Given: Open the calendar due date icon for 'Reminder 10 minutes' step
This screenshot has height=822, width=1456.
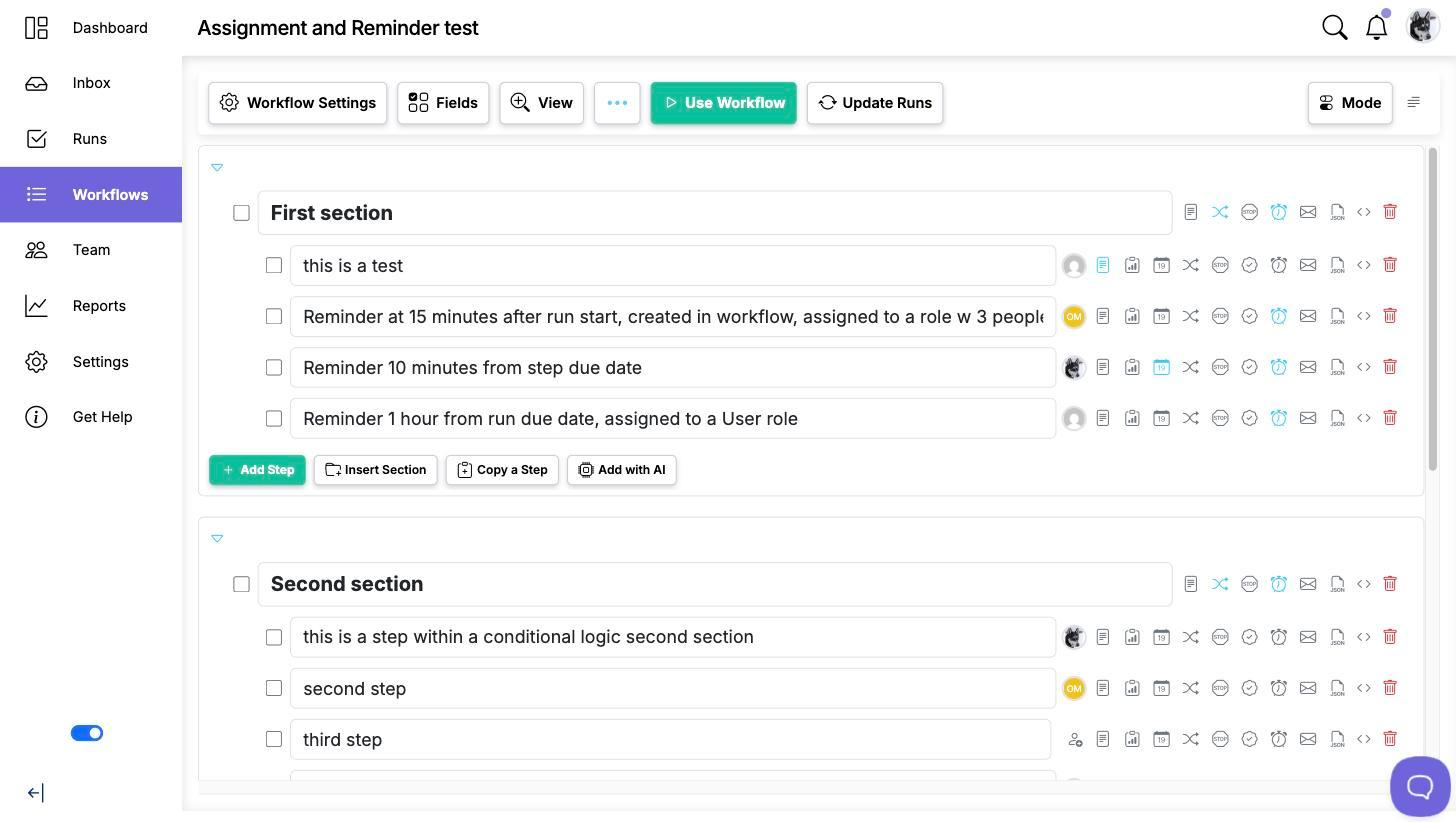Looking at the screenshot, I should coord(1161,367).
